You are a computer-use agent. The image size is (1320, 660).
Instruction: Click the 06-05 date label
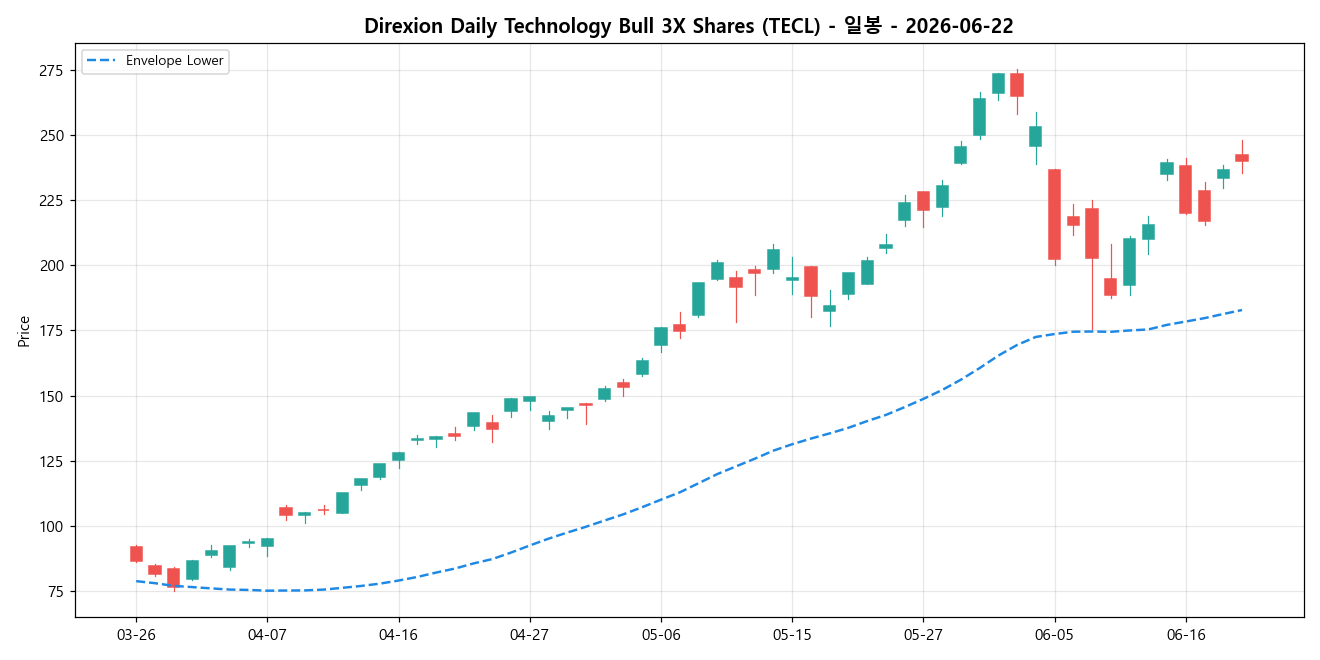point(1054,635)
